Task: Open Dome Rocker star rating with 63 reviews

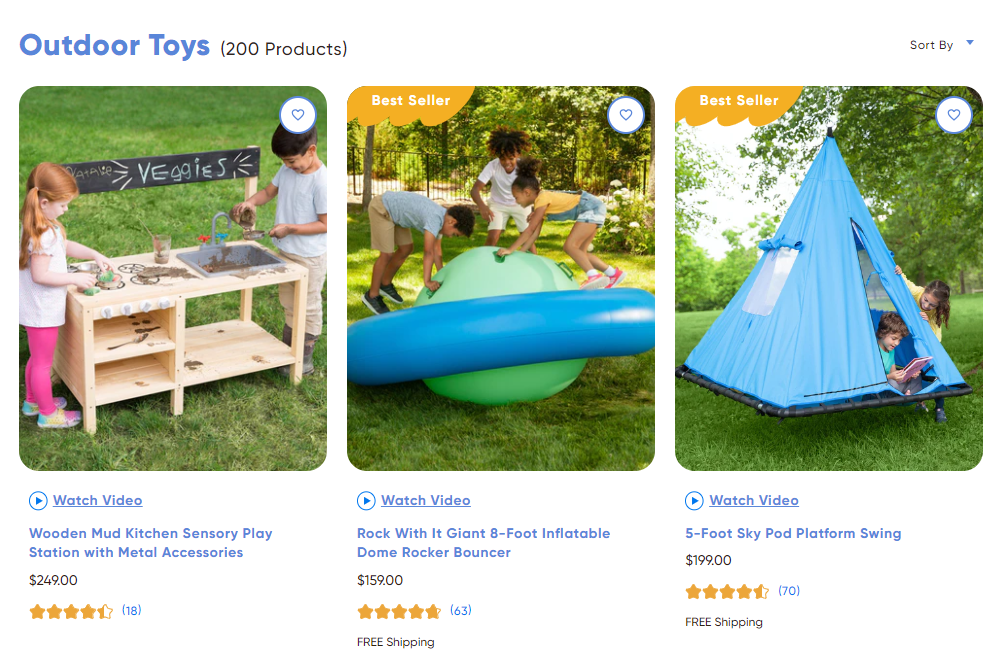Action: pos(414,611)
